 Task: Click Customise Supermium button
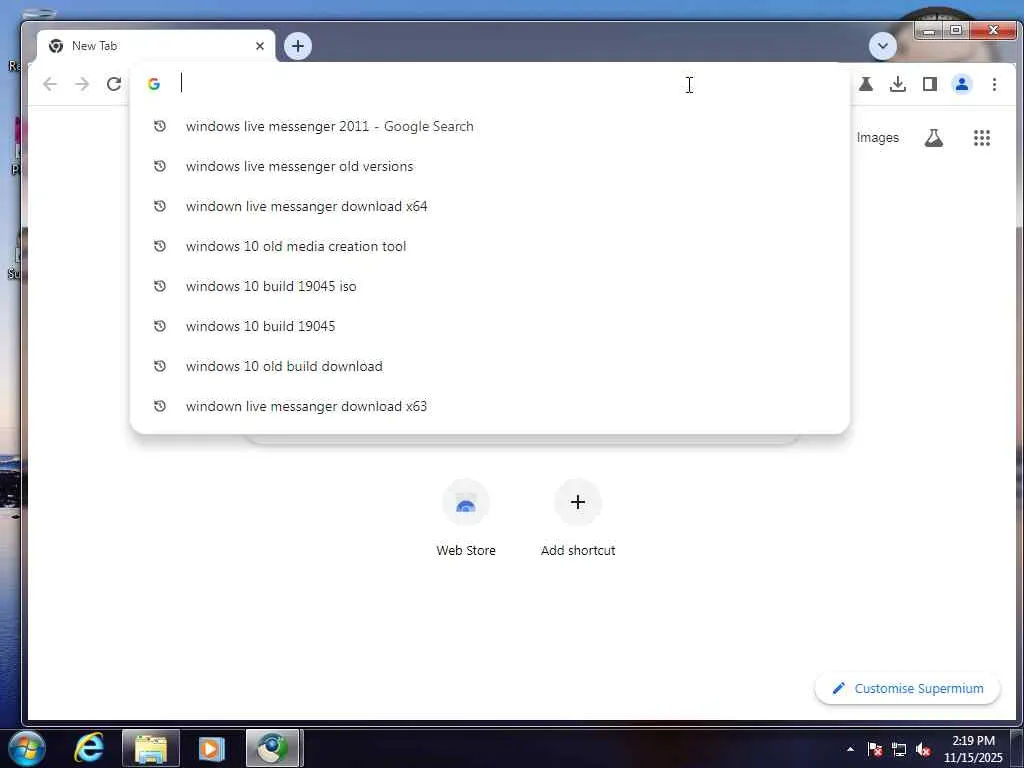click(x=907, y=688)
